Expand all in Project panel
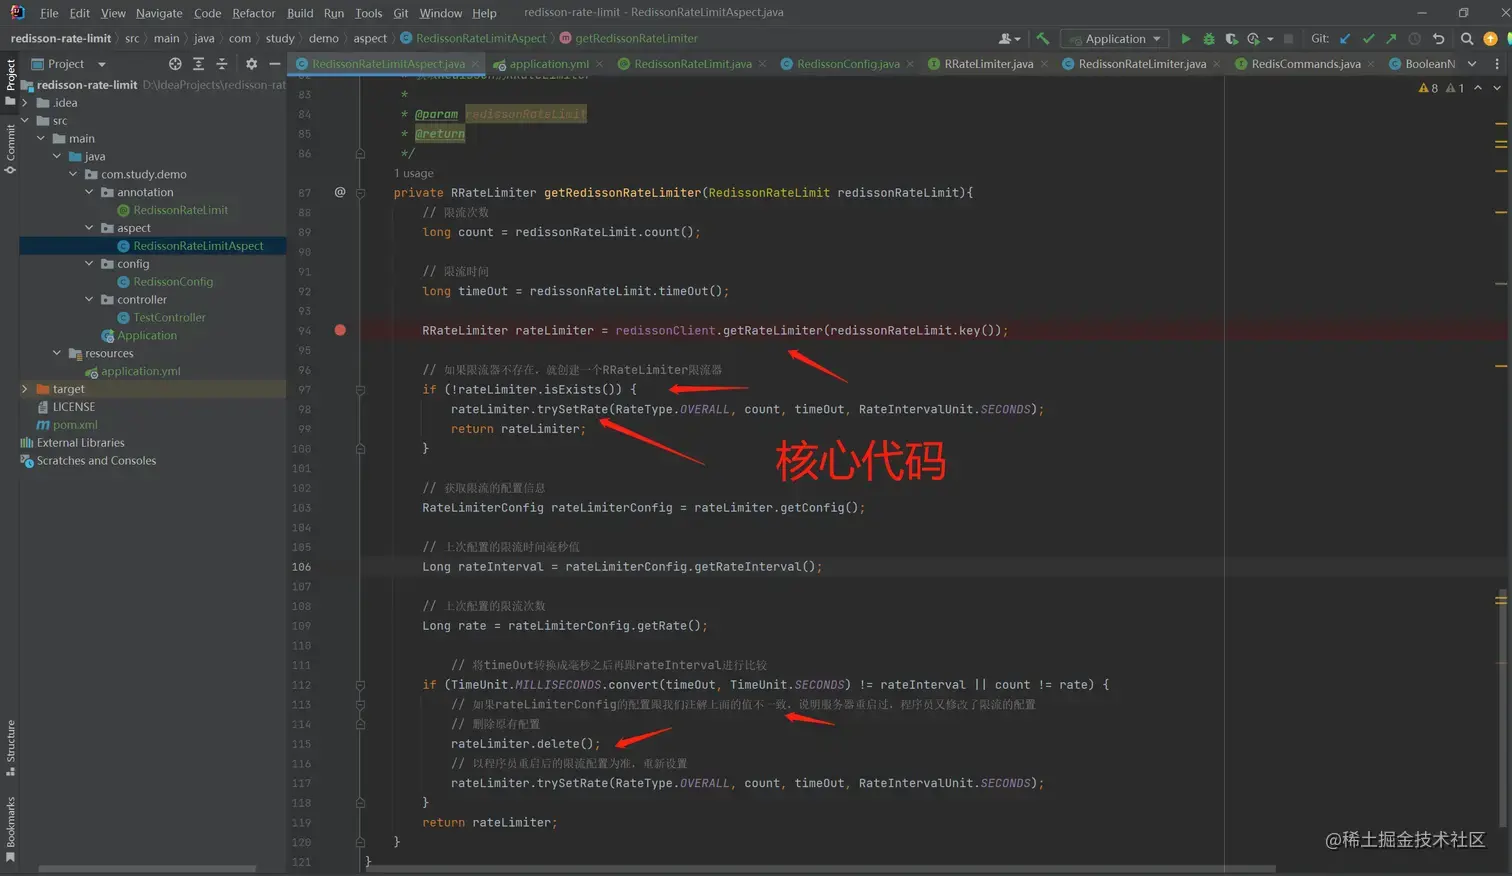The height and width of the screenshot is (876, 1512). 198,64
